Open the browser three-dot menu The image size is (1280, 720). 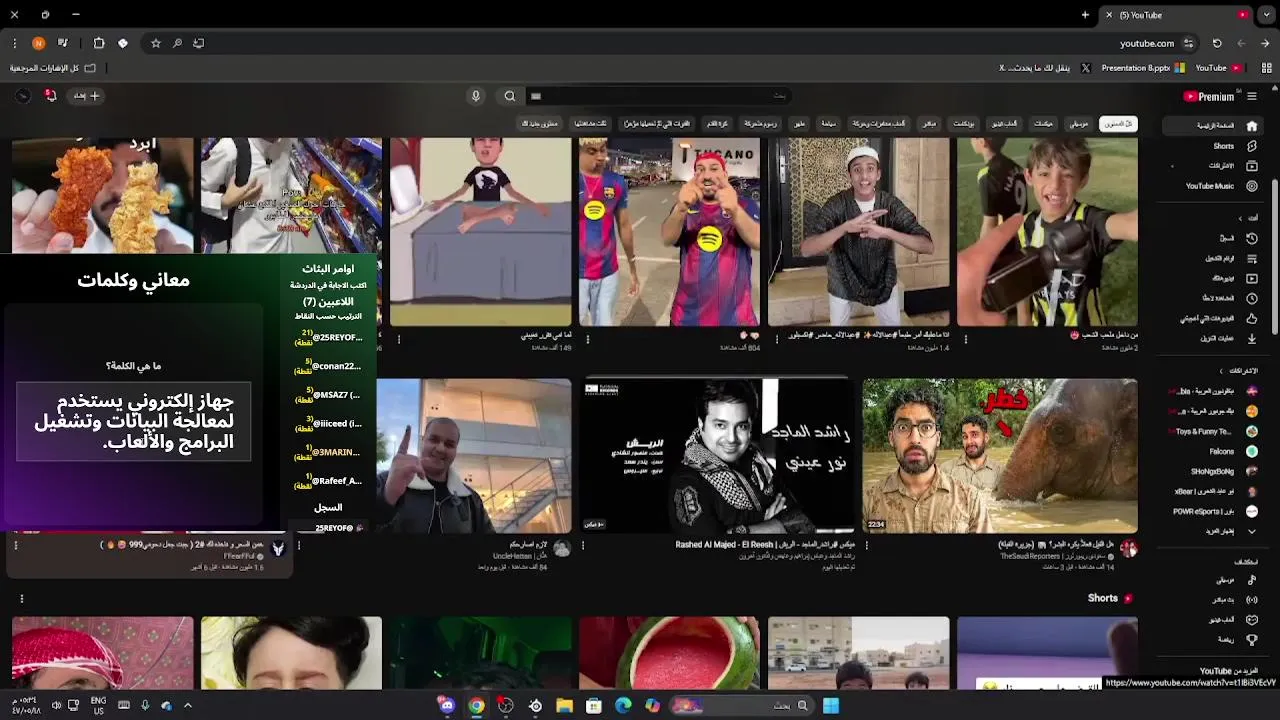coord(14,43)
